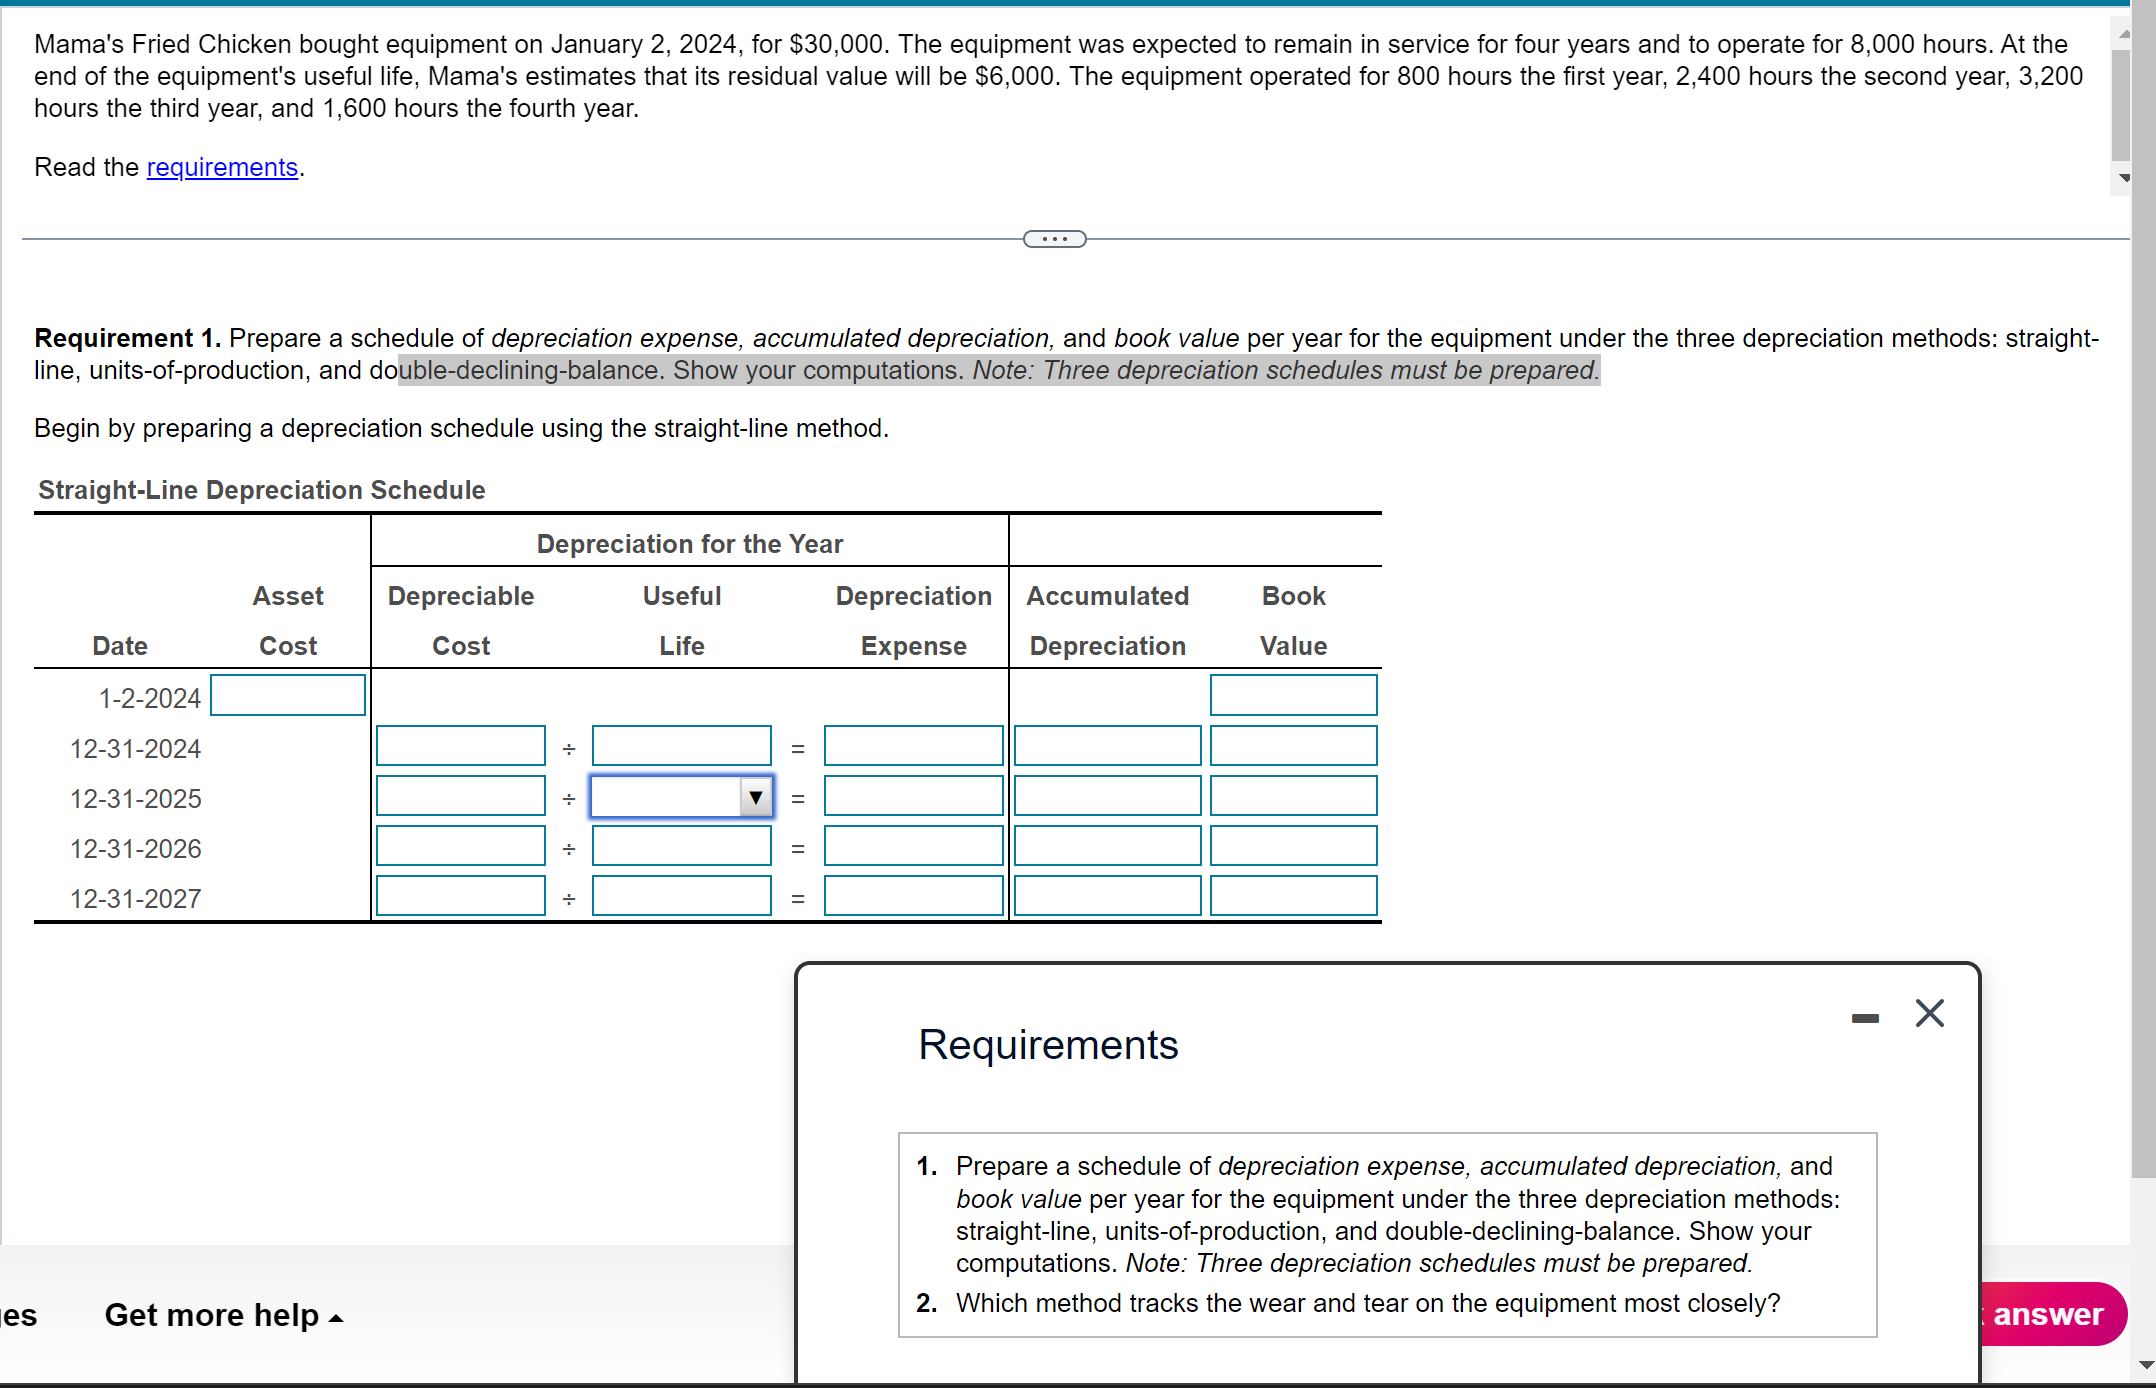Open the requirements link

point(222,167)
